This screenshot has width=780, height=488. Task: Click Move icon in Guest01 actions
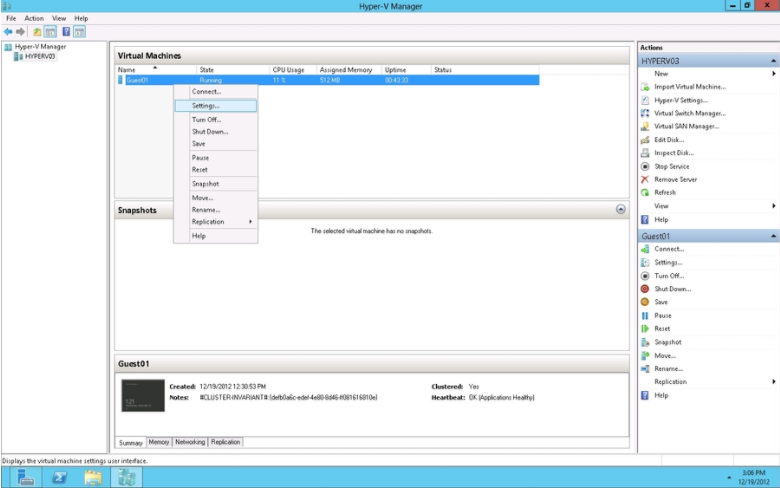(645, 356)
